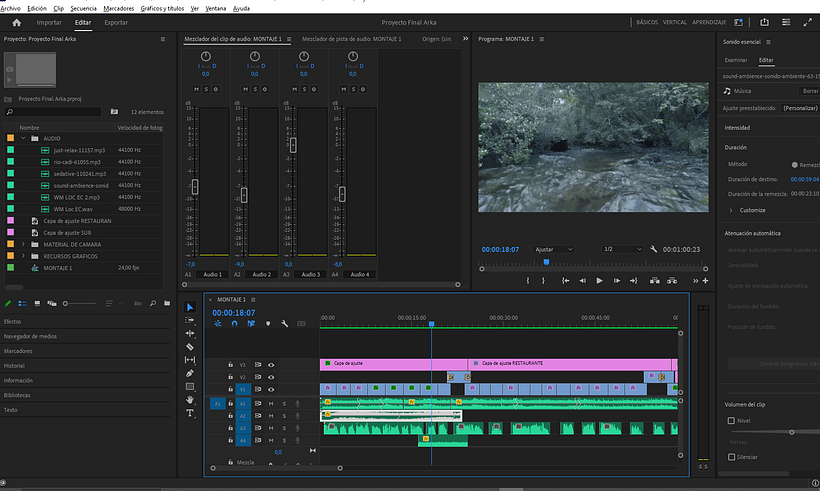Open the Ajustar zoom level dropdown

[553, 249]
